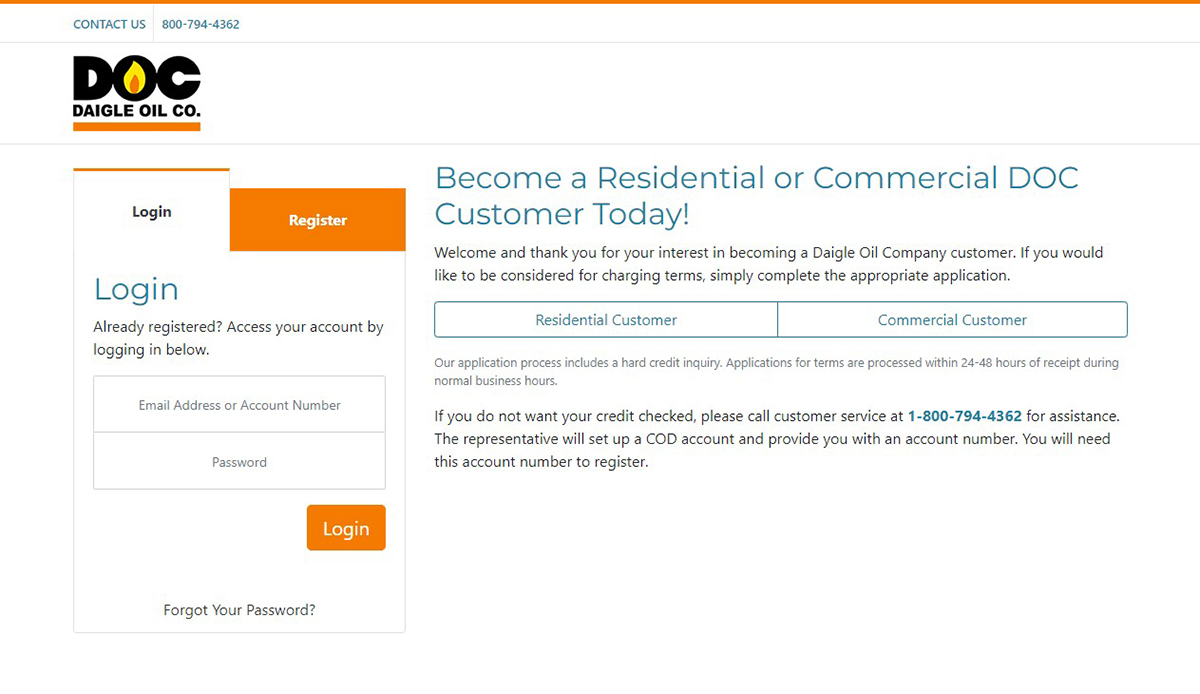Open the Forgot Your Password link
This screenshot has height=694, width=1200.
[x=239, y=610]
